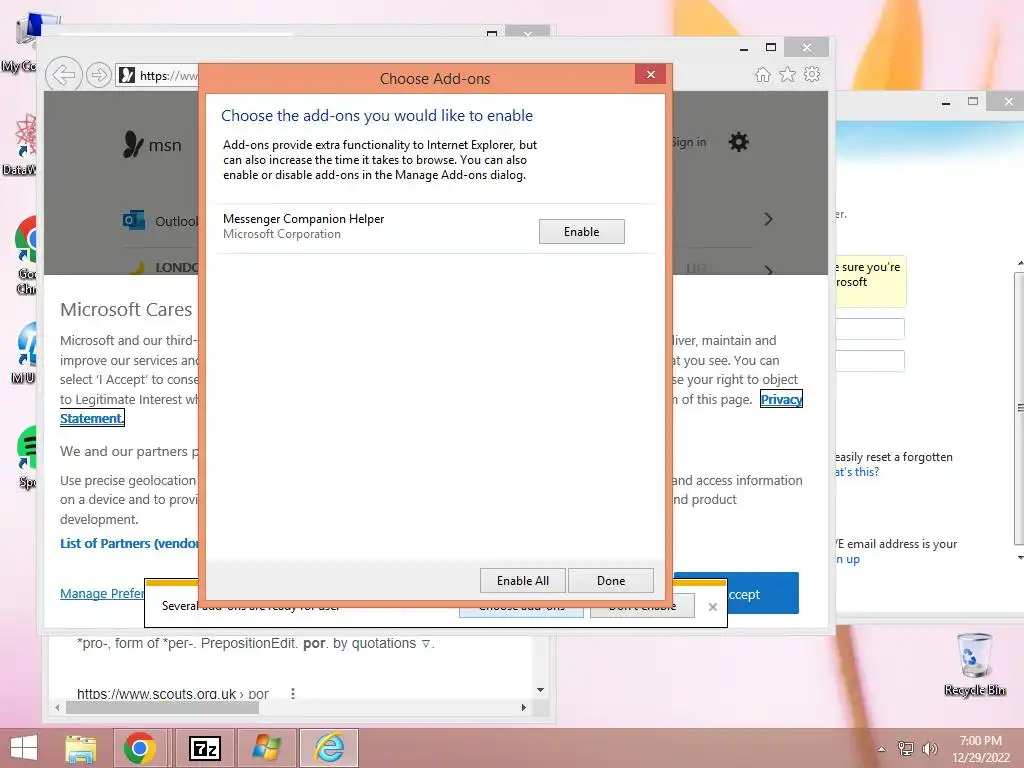This screenshot has width=1024, height=768.
Task: Click scouts.org.uk result in background browser
Action: point(172,694)
